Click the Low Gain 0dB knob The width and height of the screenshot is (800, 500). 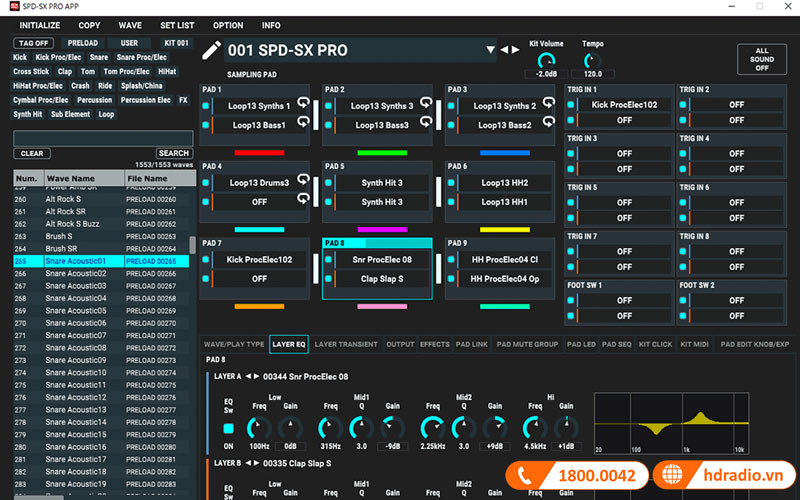(x=290, y=428)
